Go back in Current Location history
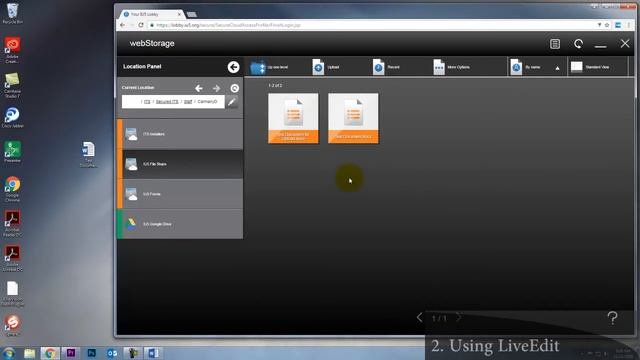 coord(199,88)
